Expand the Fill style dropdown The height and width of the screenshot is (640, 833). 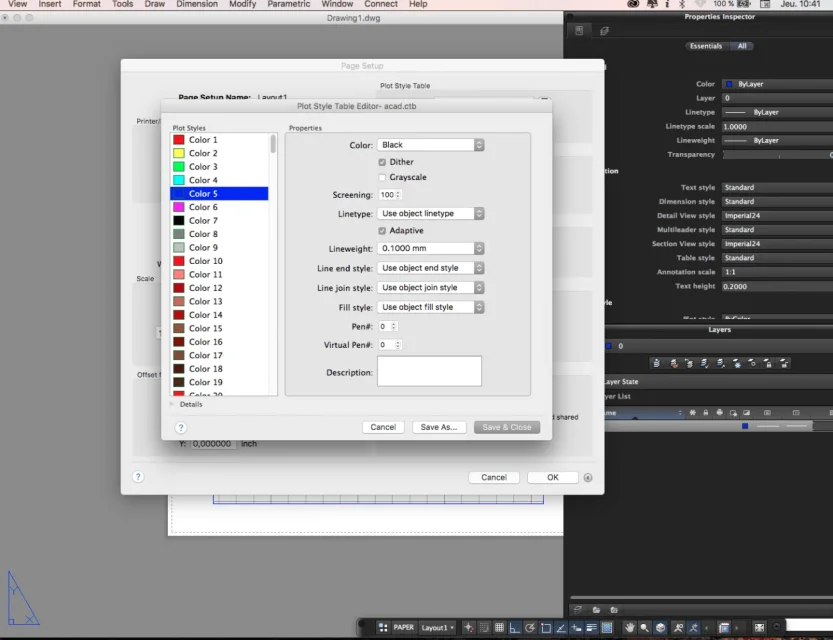430,307
